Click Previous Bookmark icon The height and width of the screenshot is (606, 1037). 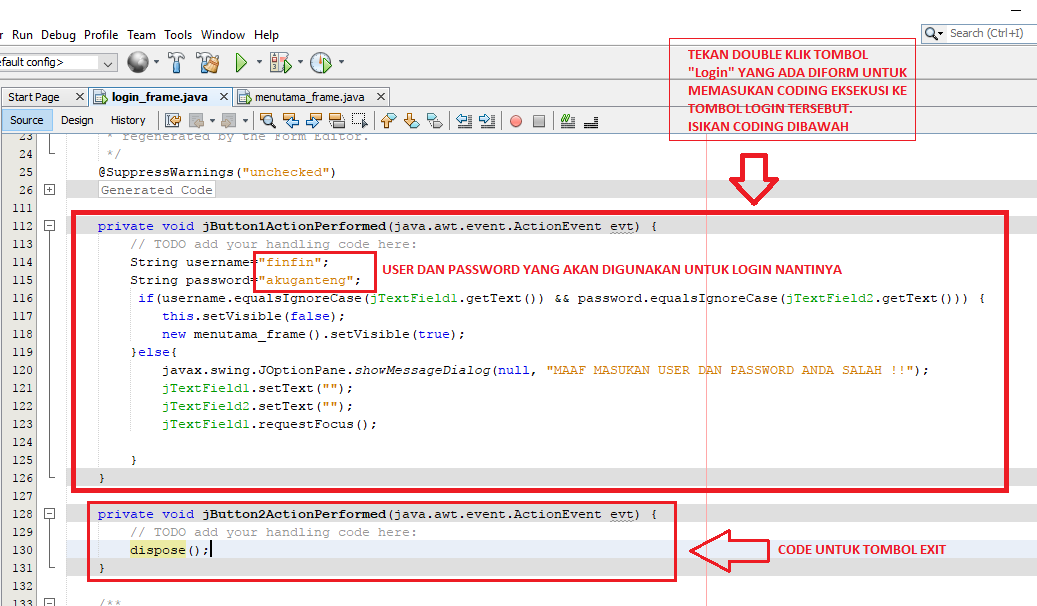coord(388,120)
